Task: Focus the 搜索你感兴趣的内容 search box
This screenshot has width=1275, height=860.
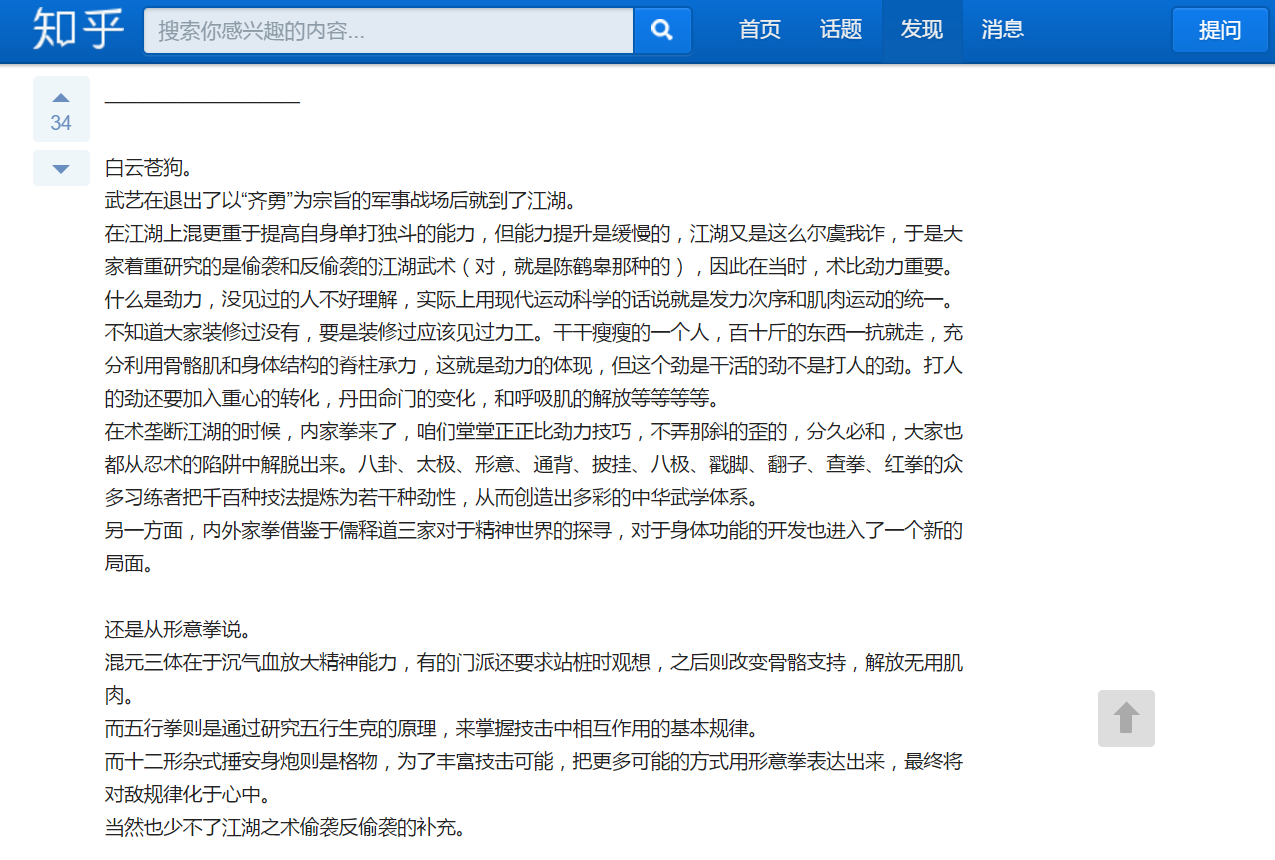Action: [x=388, y=31]
